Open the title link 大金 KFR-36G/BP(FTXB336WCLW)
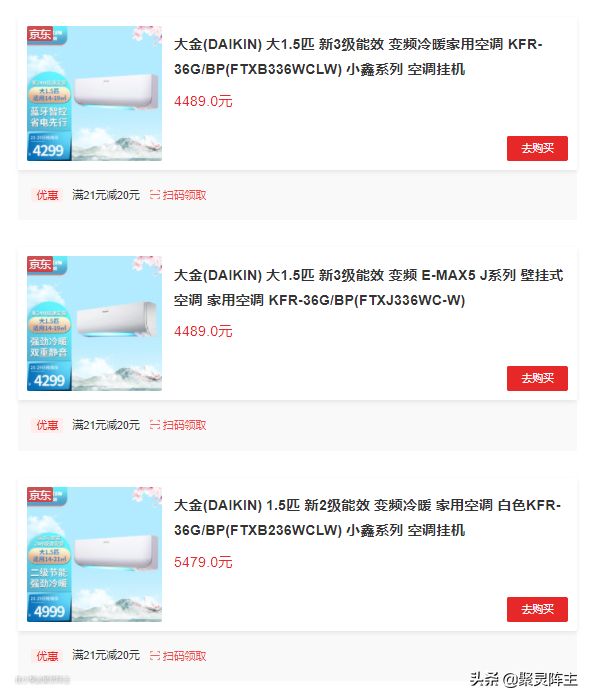591x700 pixels. [358, 57]
